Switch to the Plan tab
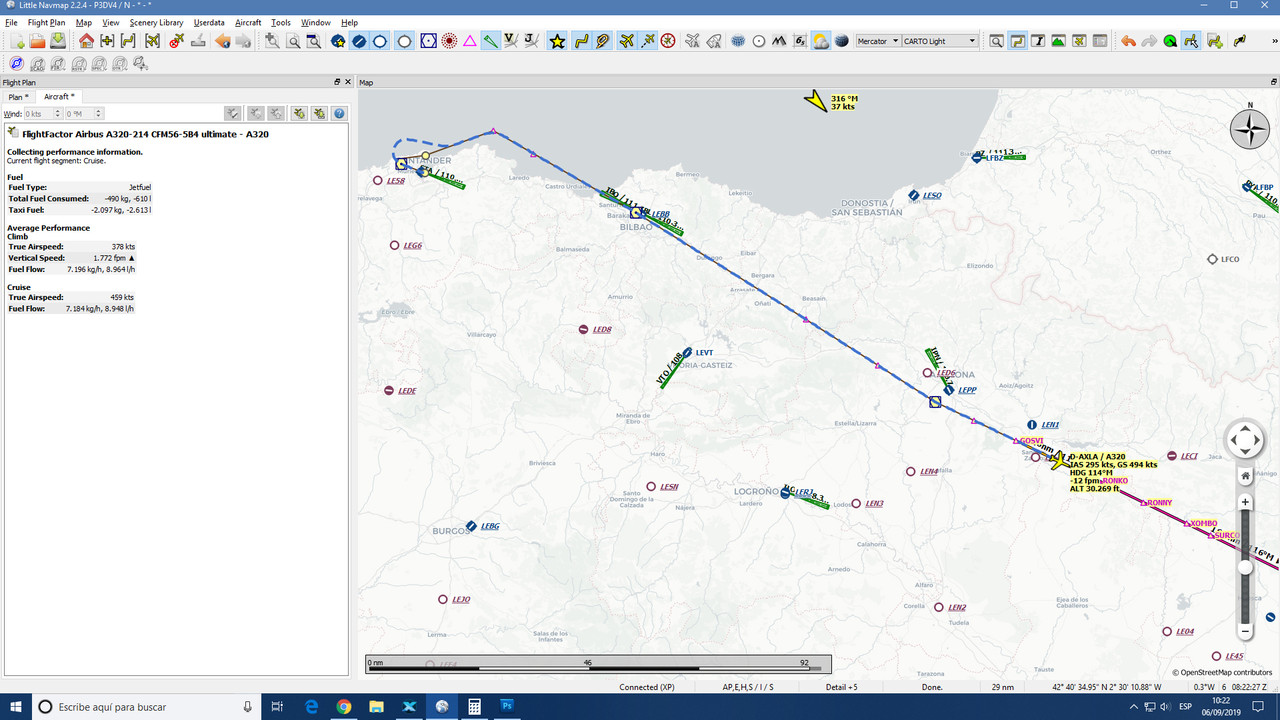 [19, 97]
